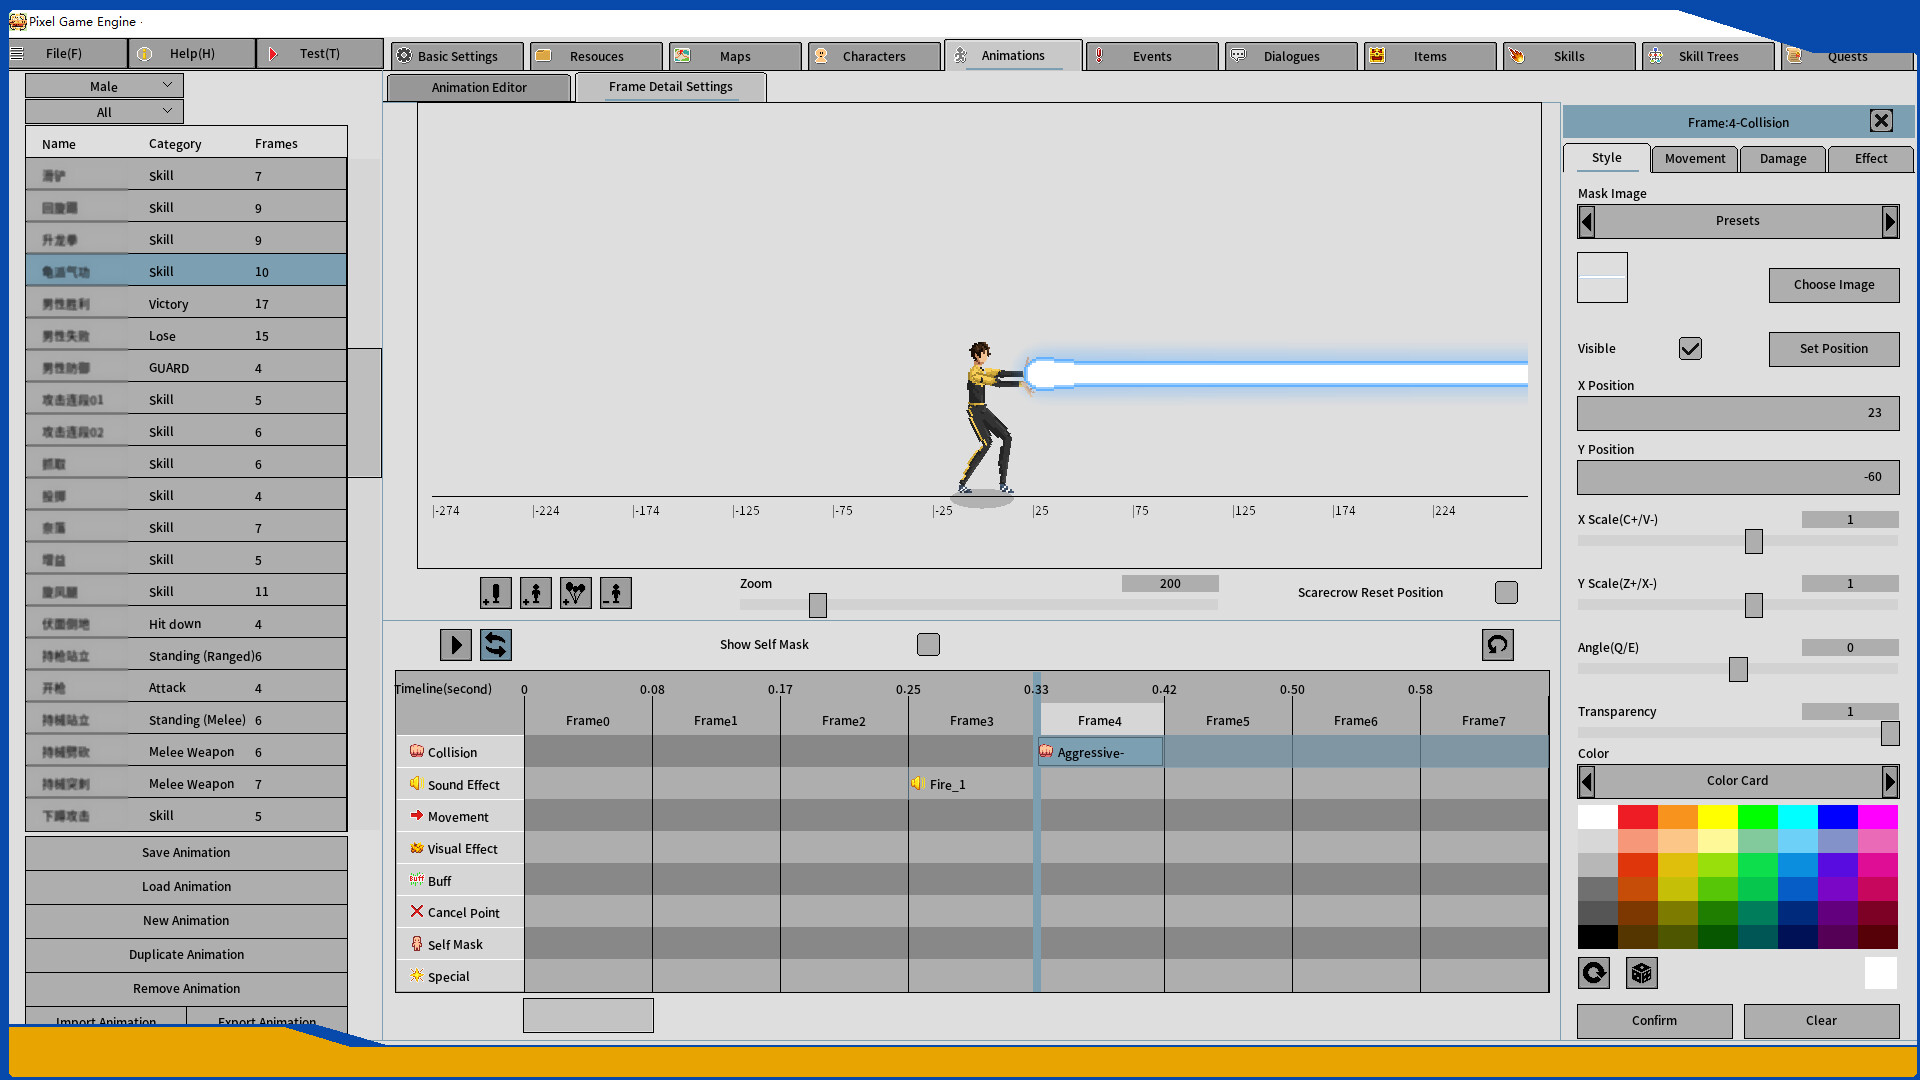This screenshot has height=1080, width=1920.
Task: Select the Visual Effect track icon
Action: pos(417,848)
